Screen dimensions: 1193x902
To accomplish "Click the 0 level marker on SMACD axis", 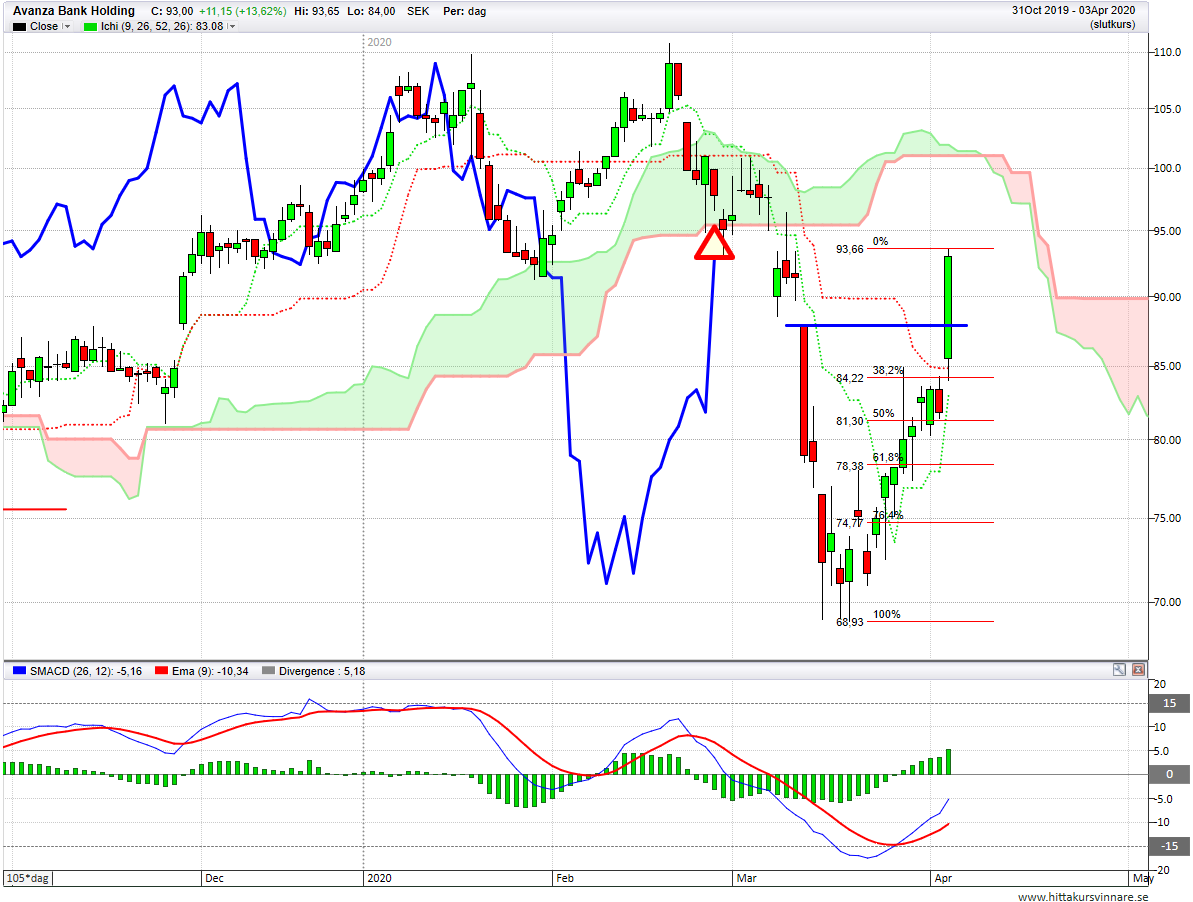I will 1169,774.
